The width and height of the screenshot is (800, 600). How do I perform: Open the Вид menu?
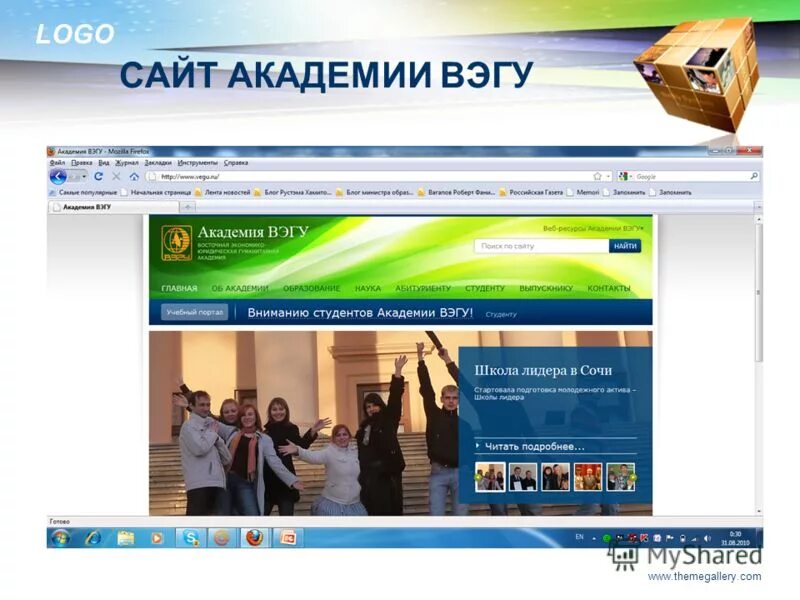coord(104,163)
